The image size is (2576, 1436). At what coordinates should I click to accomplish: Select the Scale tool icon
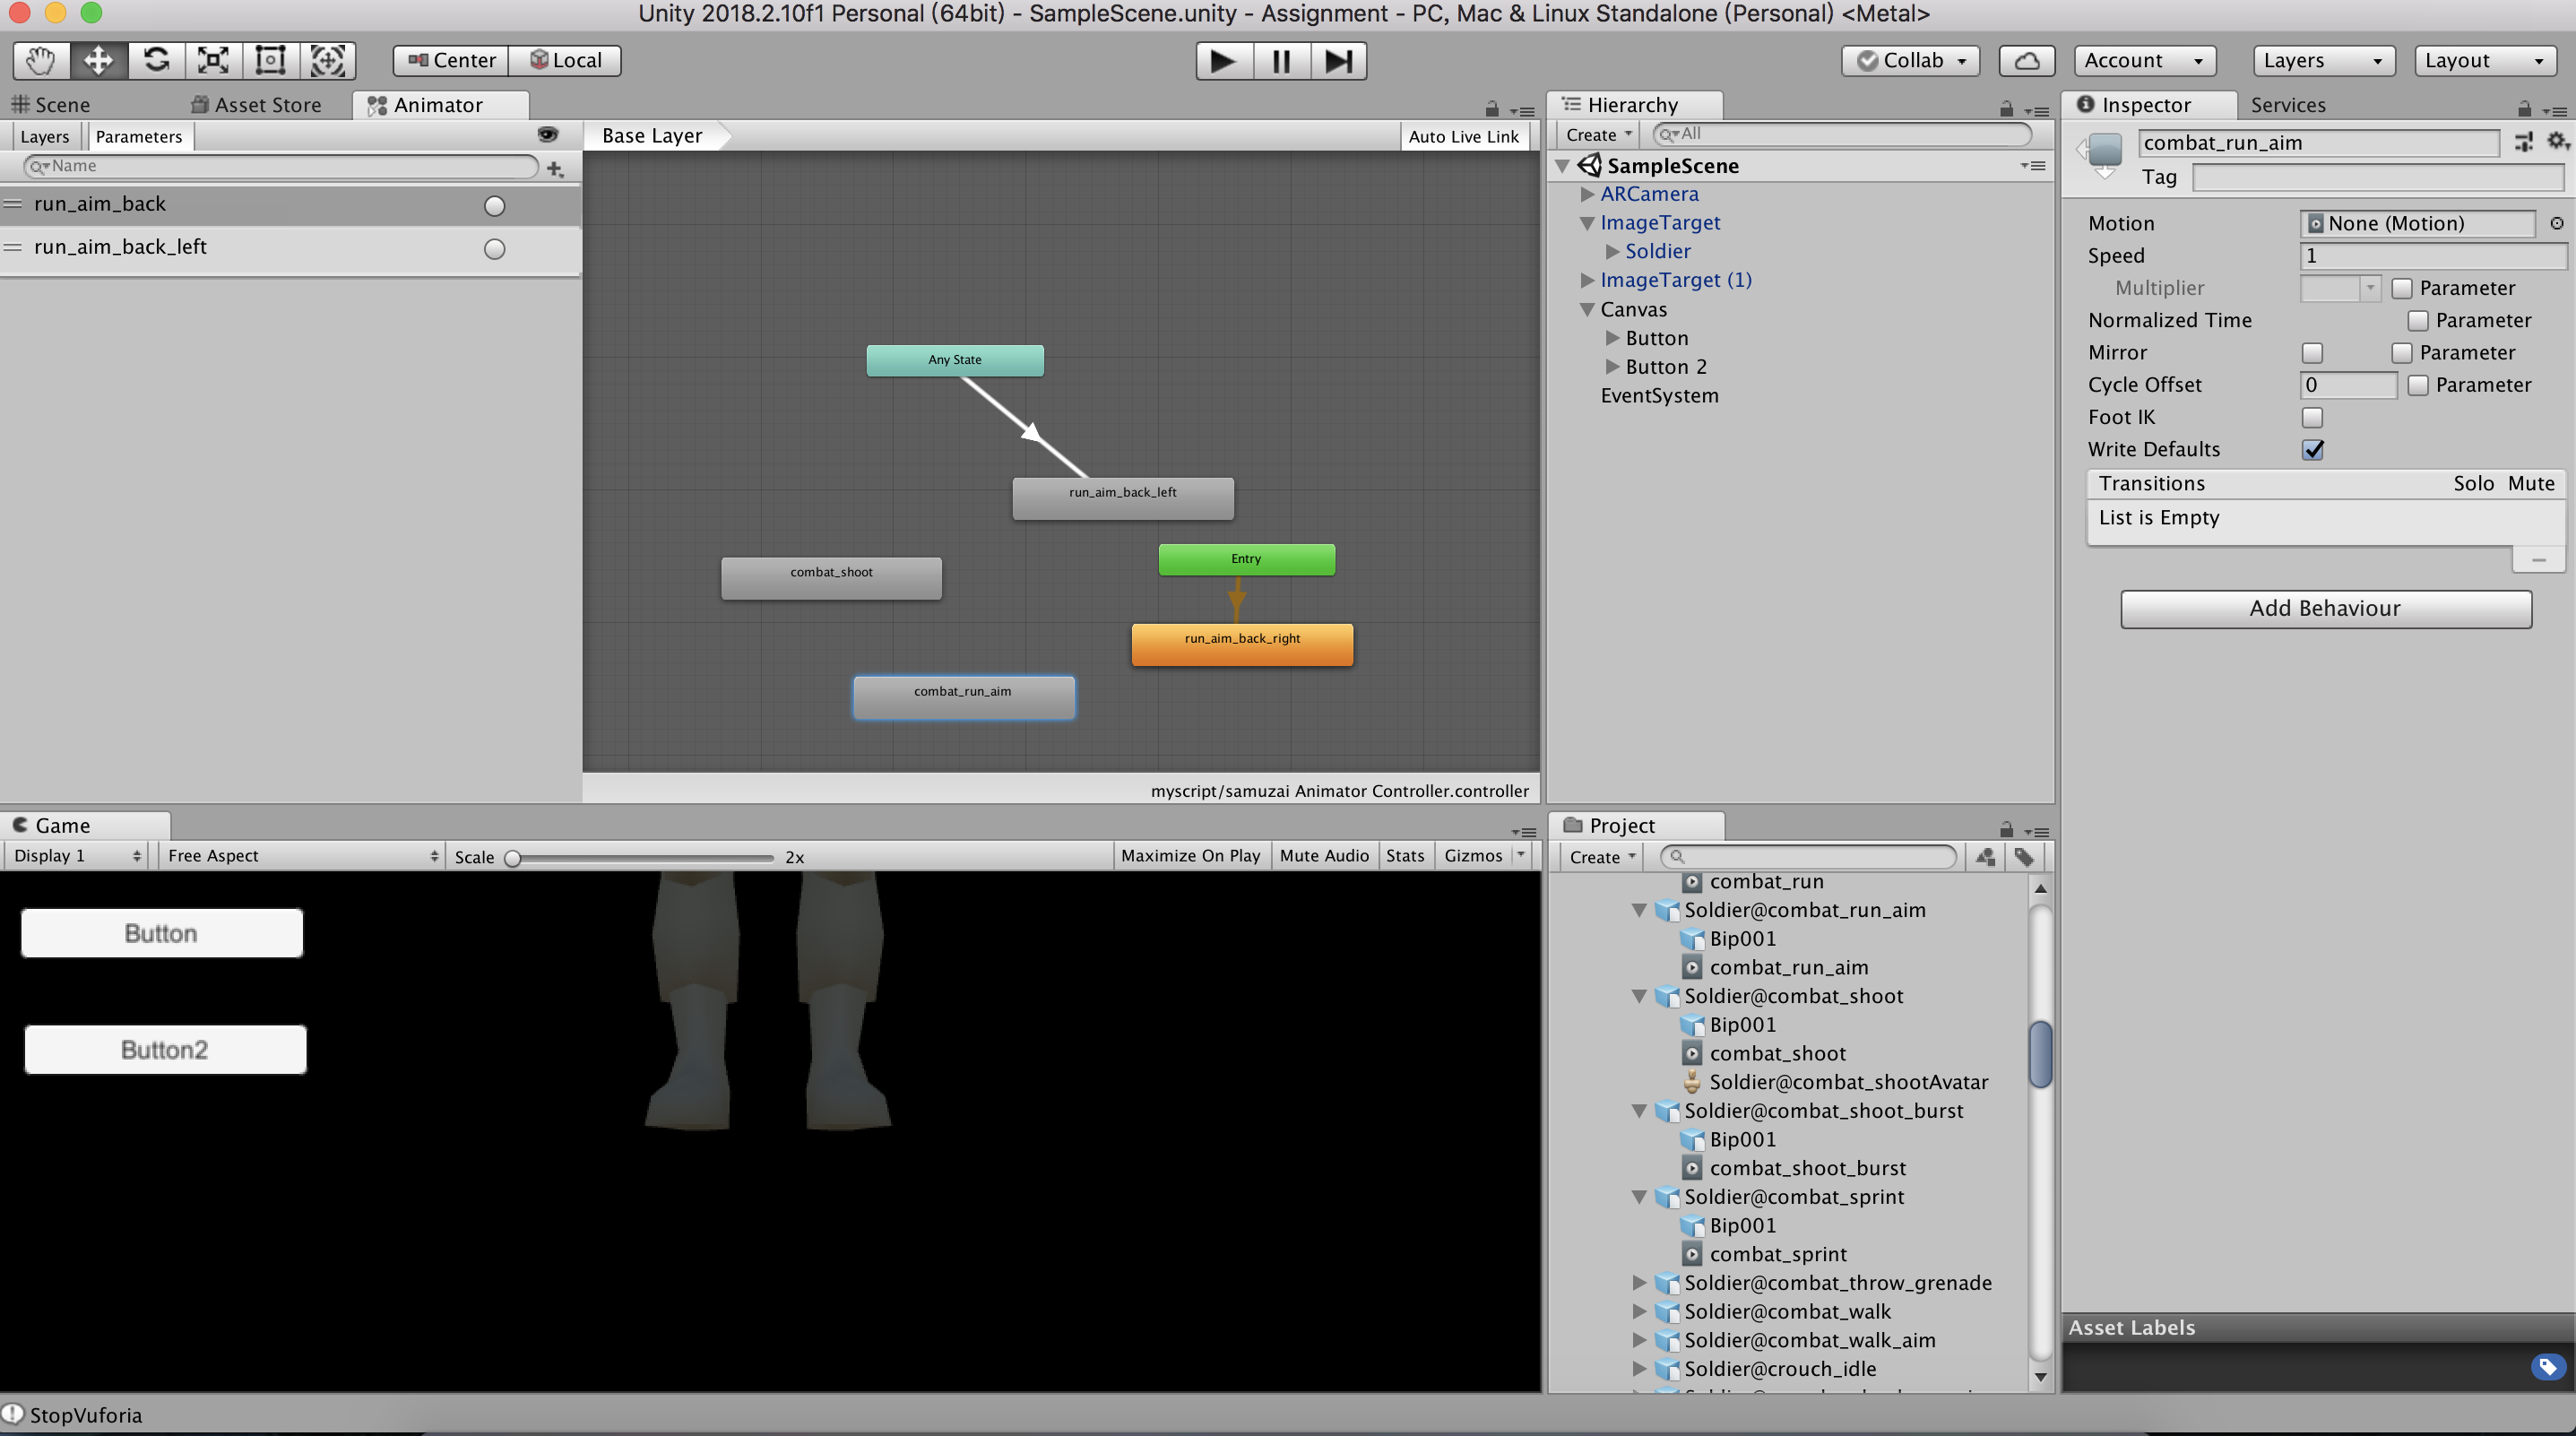click(213, 60)
